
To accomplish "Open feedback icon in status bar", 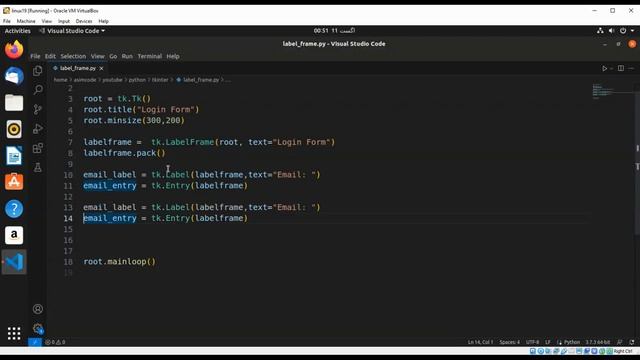I will 620,342.
